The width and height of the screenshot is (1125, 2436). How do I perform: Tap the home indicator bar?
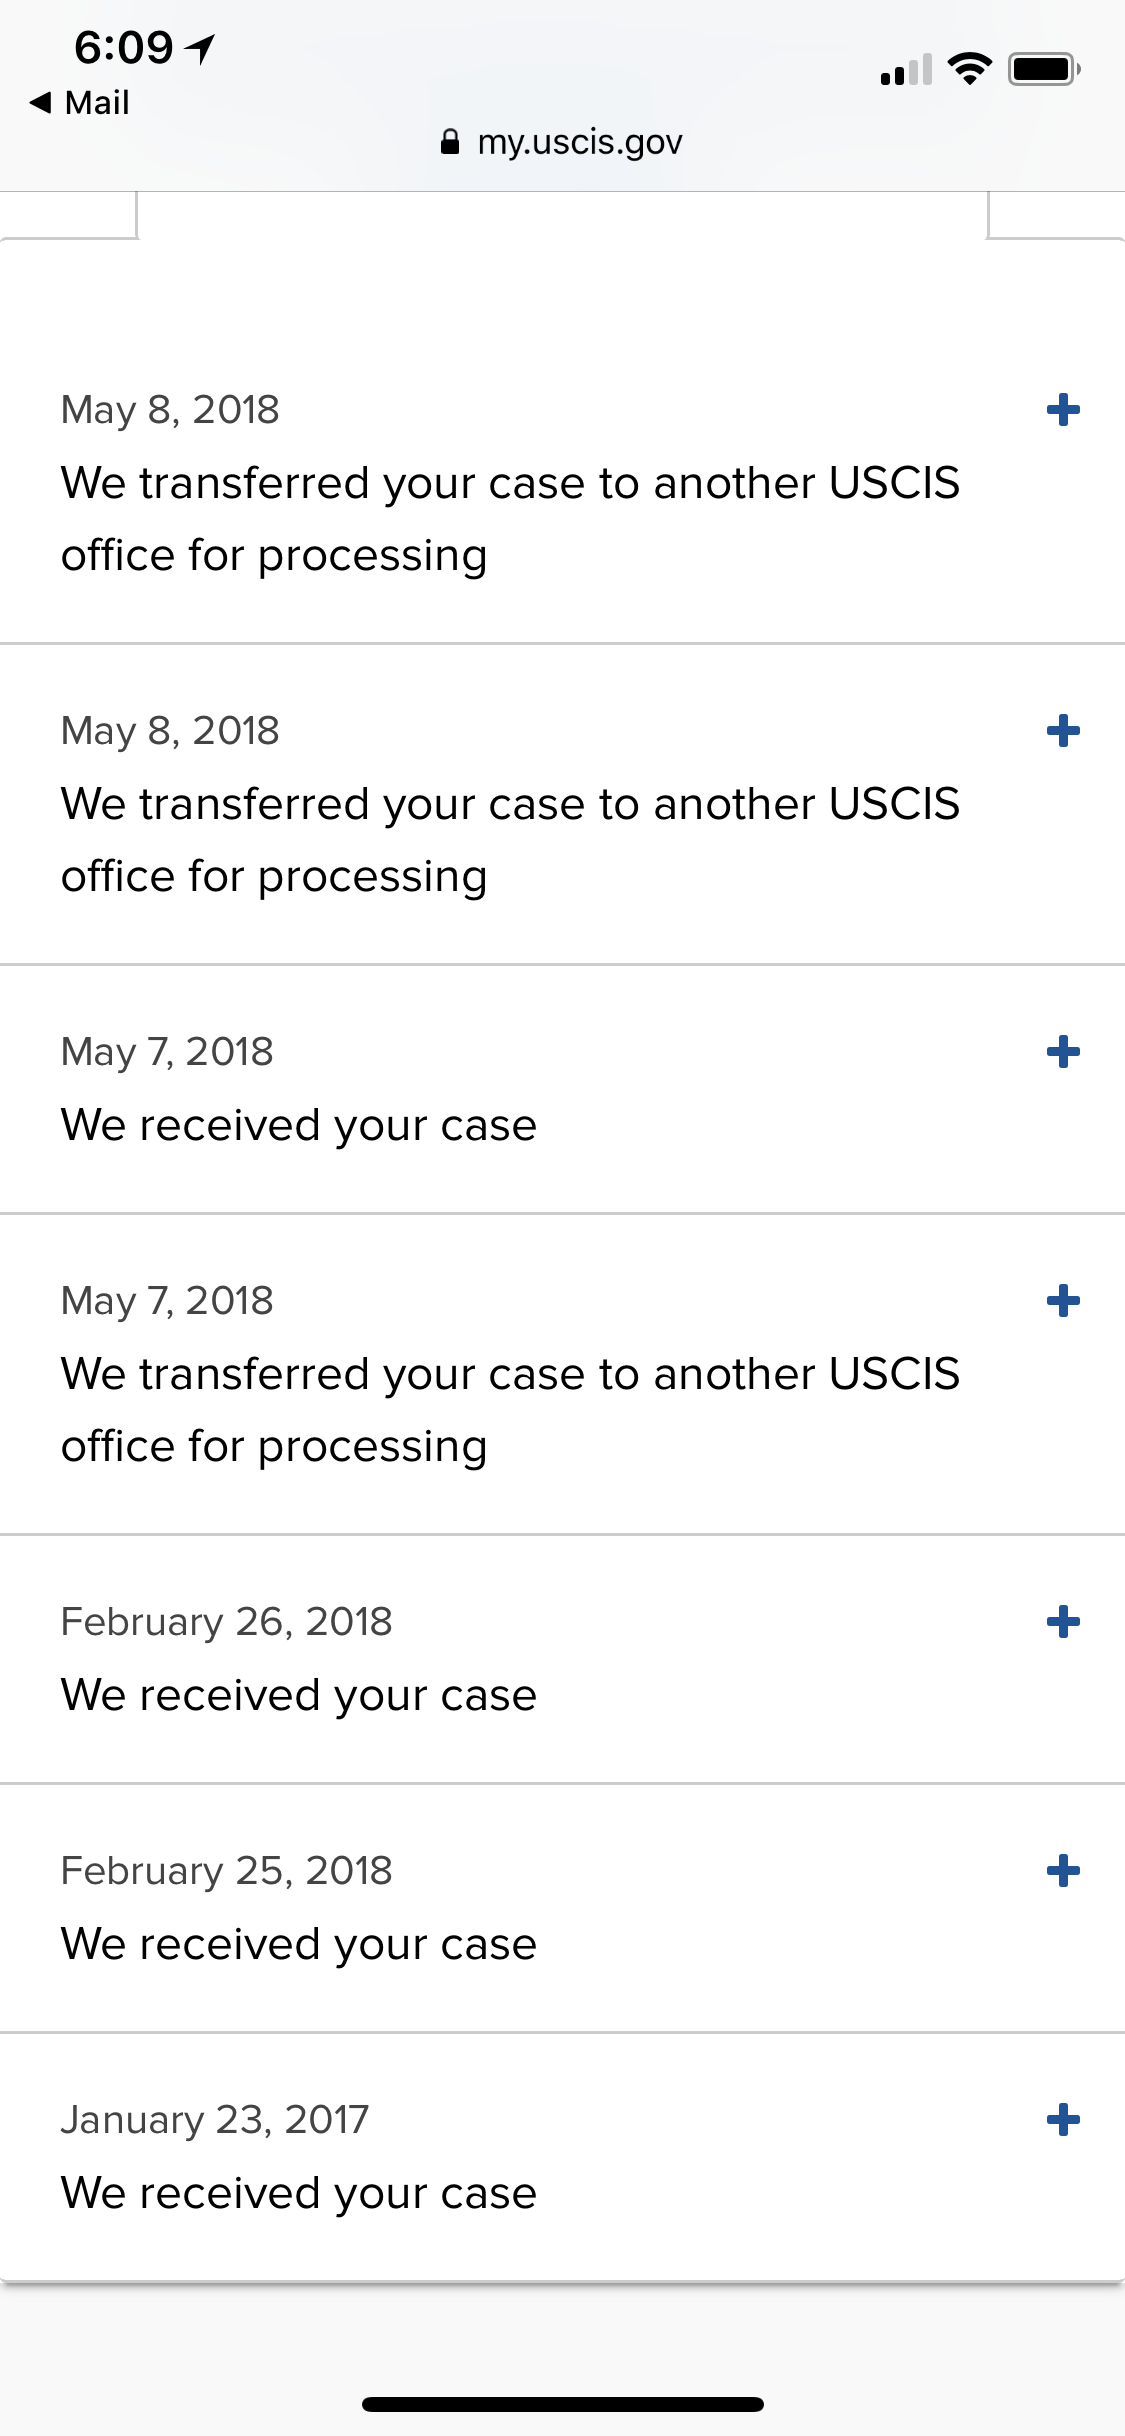pos(563,2404)
